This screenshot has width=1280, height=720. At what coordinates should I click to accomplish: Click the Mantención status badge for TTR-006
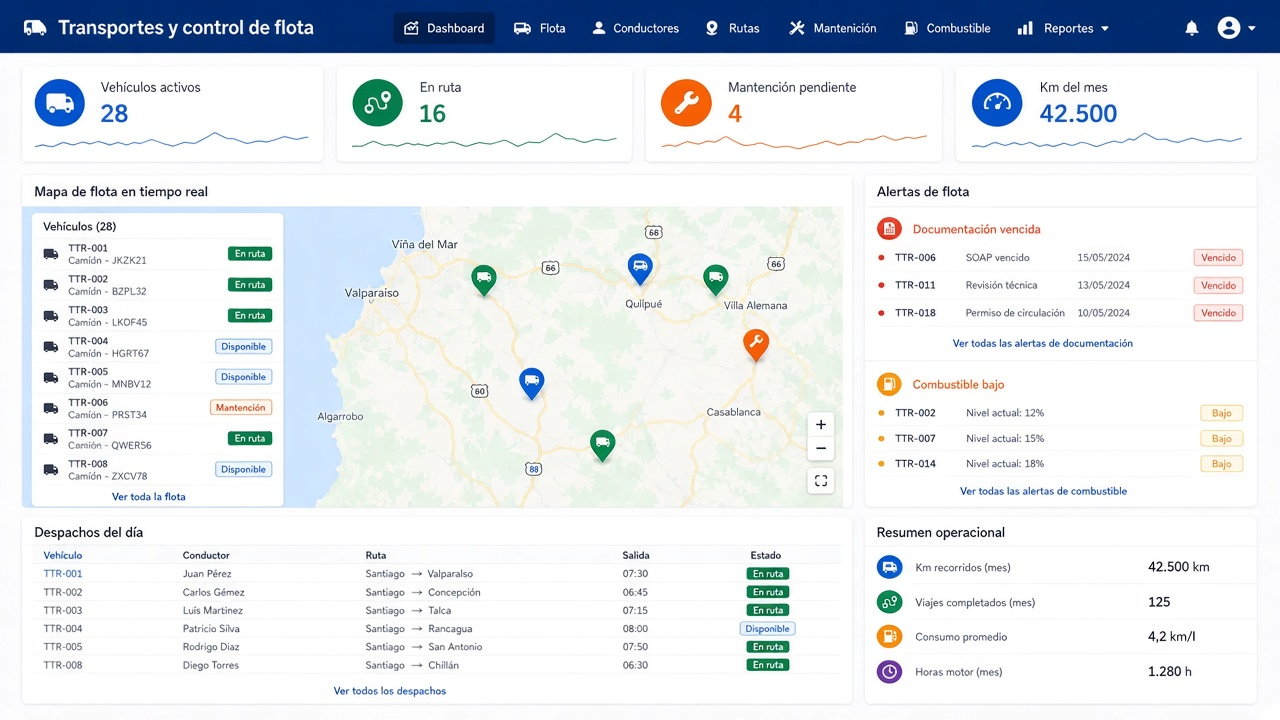(241, 408)
